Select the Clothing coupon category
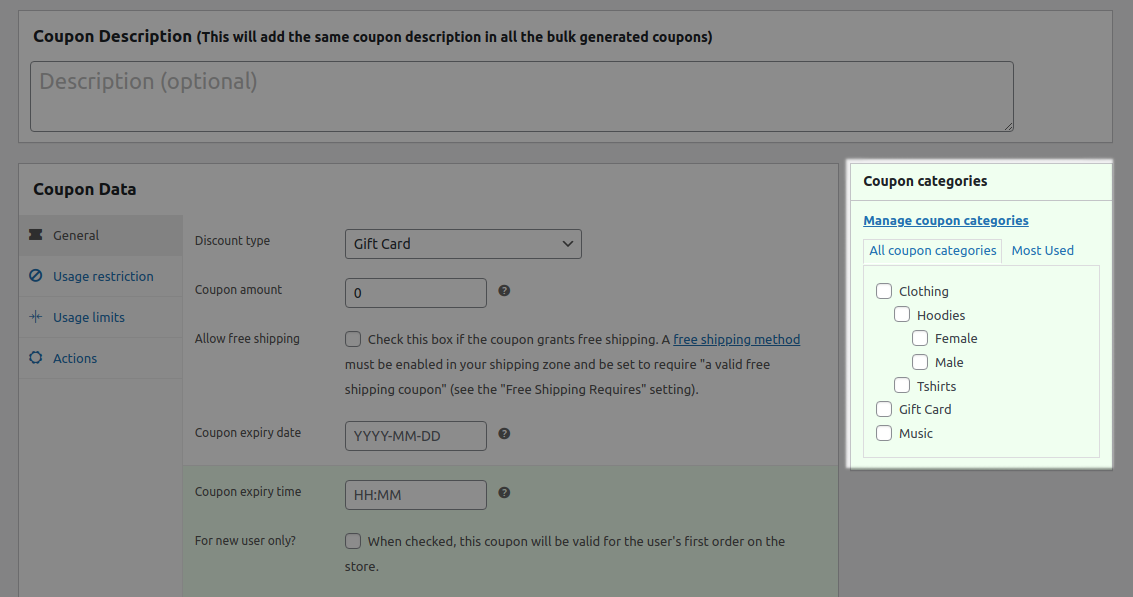This screenshot has height=597, width=1133. coord(883,290)
